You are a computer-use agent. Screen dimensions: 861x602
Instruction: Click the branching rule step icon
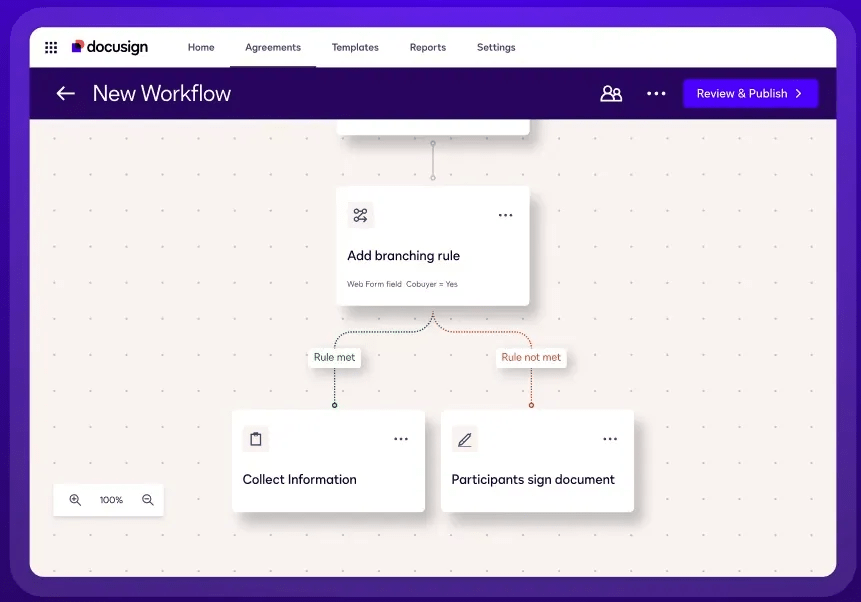[x=360, y=215]
